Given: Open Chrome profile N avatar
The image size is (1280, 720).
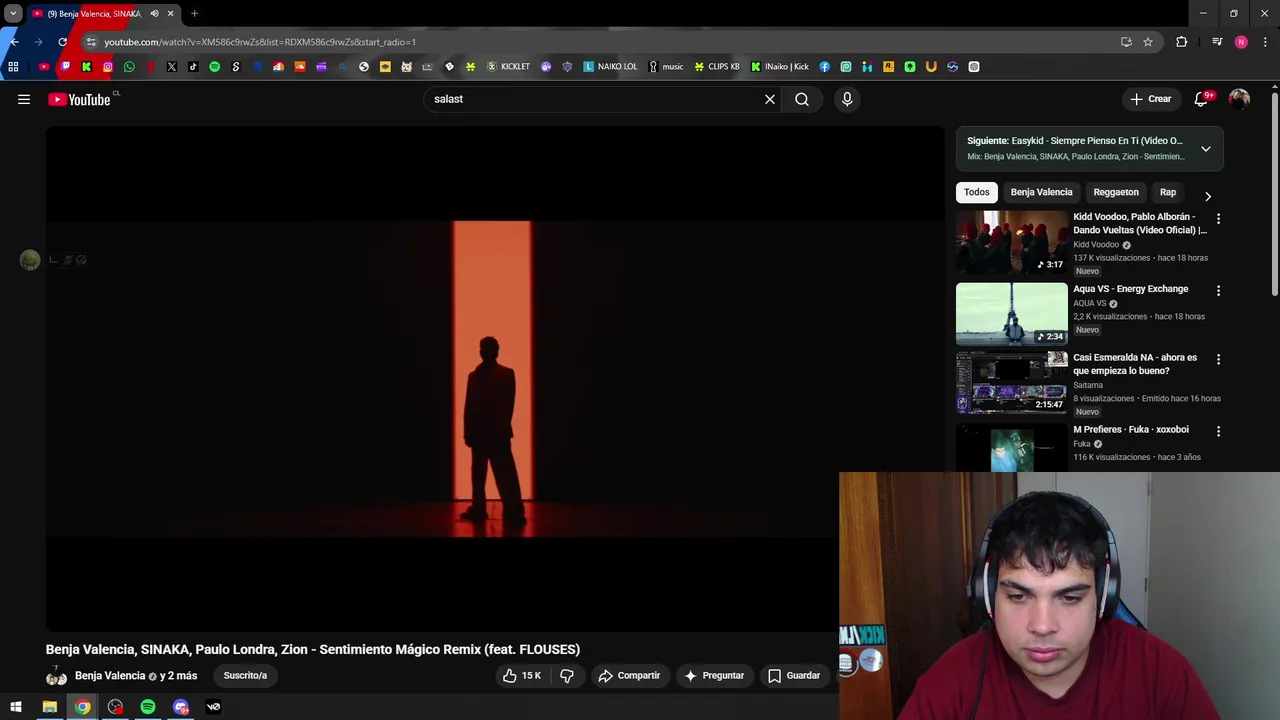Looking at the screenshot, I should pyautogui.click(x=1241, y=42).
